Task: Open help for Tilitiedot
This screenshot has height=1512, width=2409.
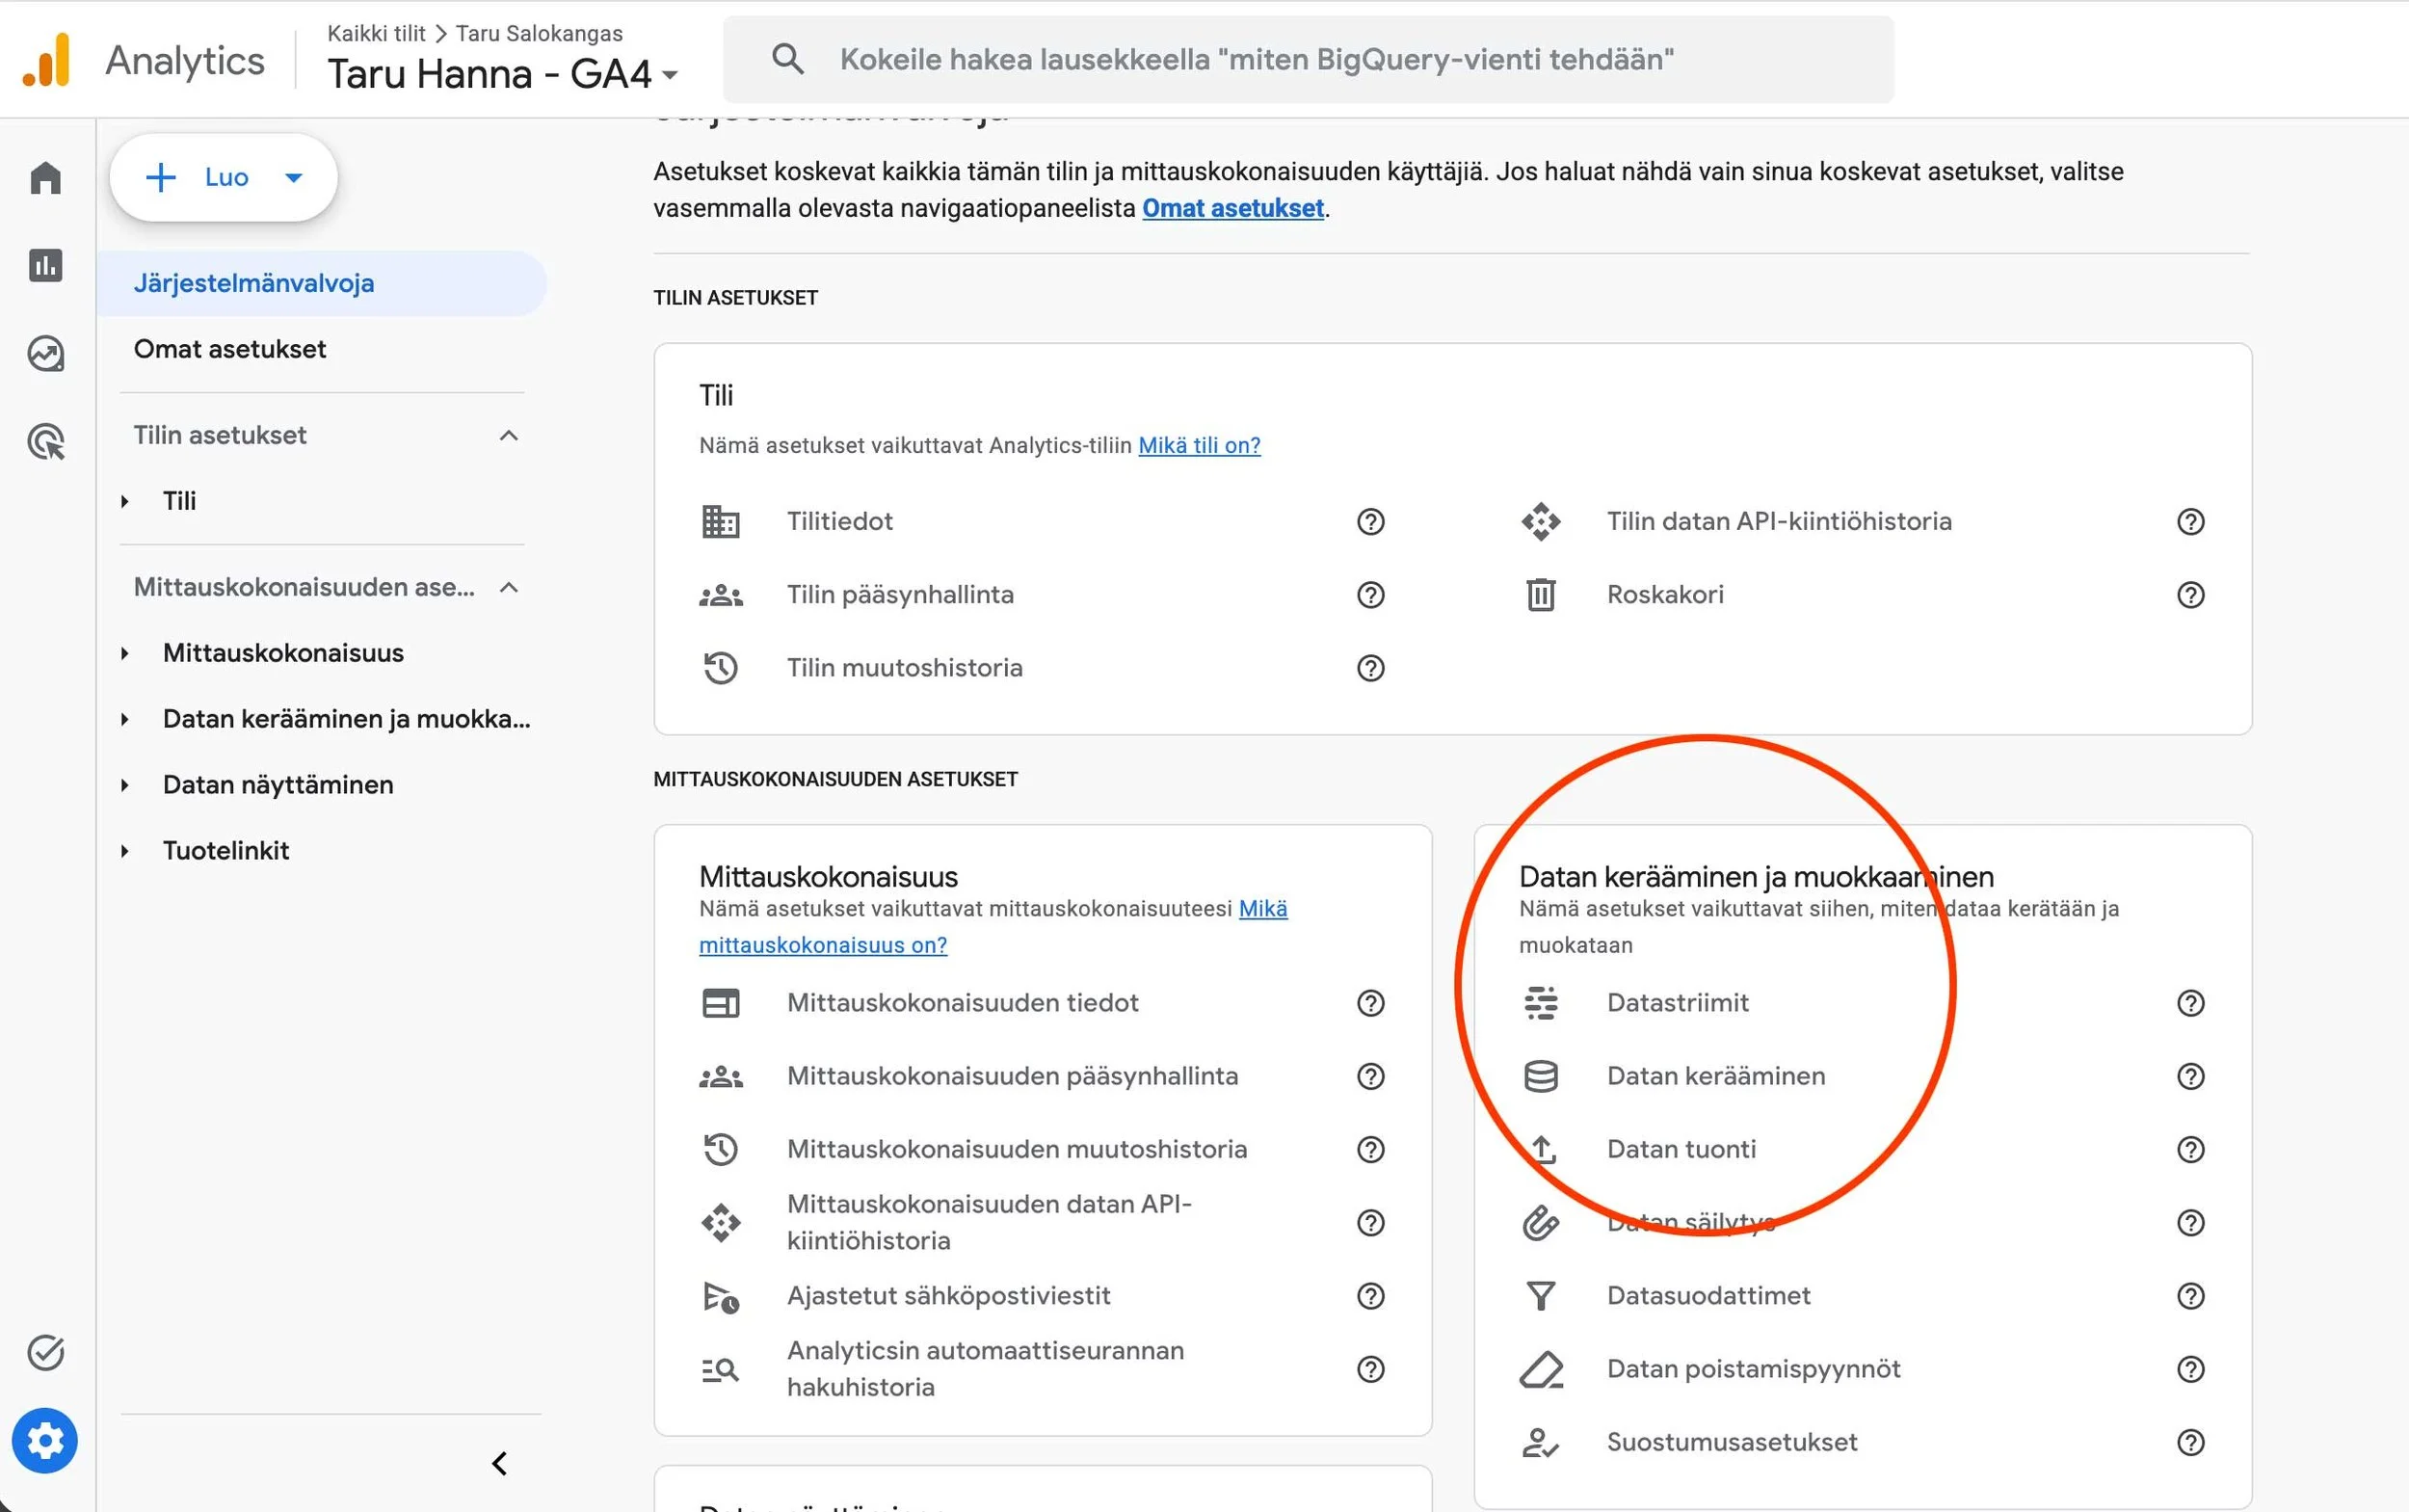Action: pos(1370,521)
